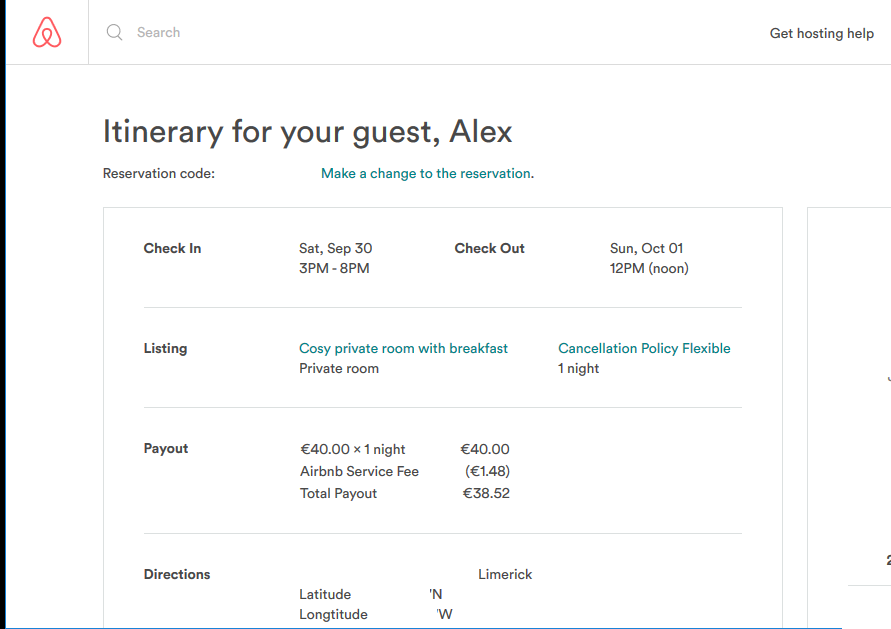
Task: View the Cancellation Policy Flexible link
Action: (644, 349)
